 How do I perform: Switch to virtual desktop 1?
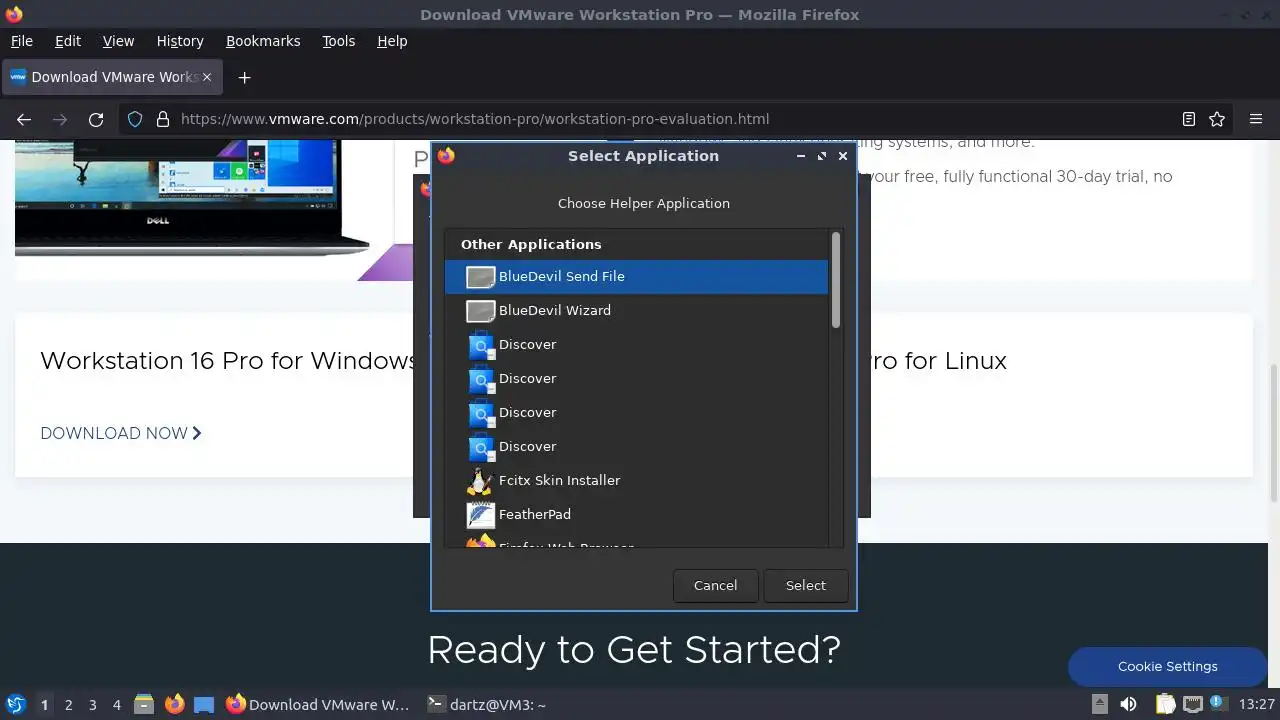click(x=44, y=705)
